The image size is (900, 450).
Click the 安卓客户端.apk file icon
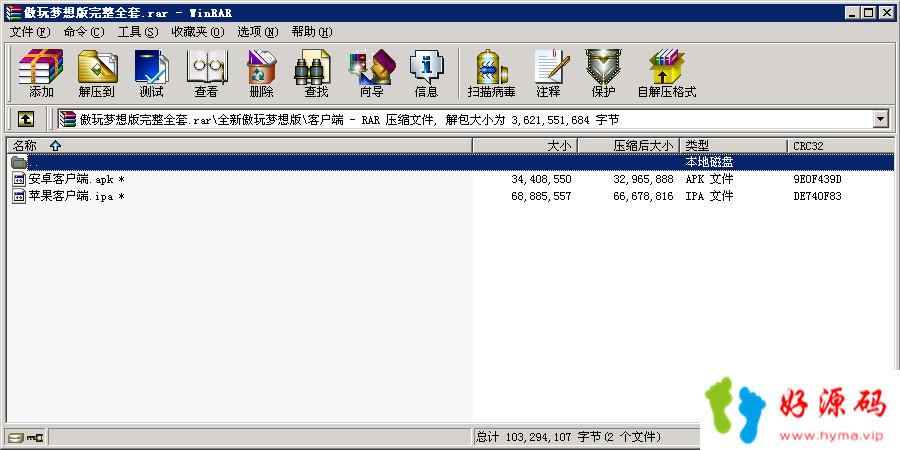click(19, 180)
